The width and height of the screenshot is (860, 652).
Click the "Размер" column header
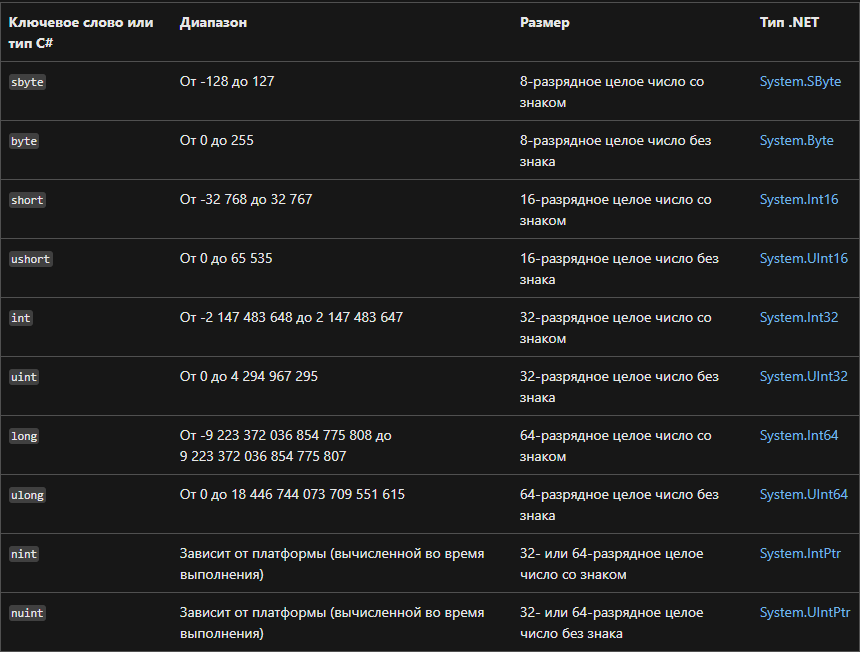545,23
